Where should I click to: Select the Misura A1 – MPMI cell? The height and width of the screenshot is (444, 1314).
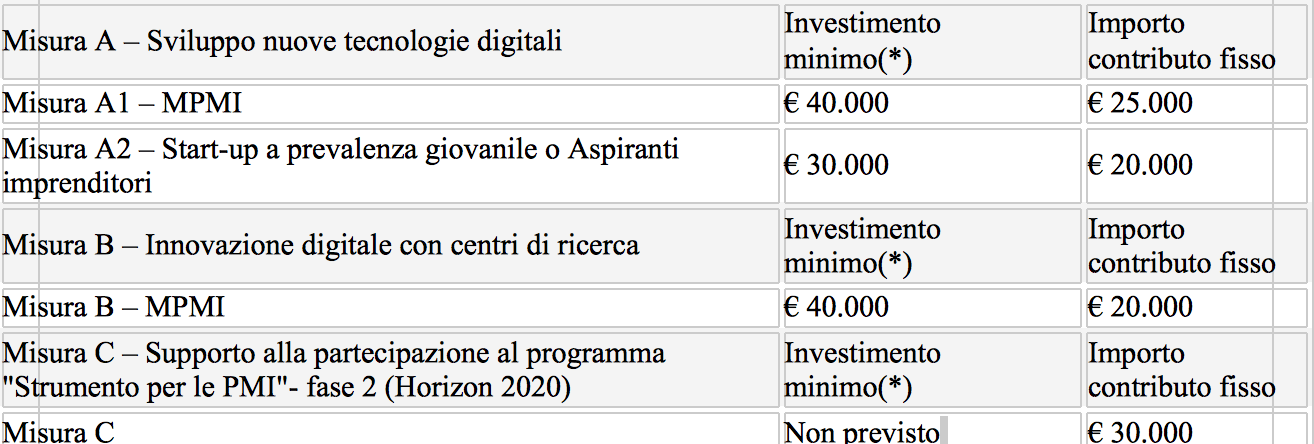pos(390,103)
